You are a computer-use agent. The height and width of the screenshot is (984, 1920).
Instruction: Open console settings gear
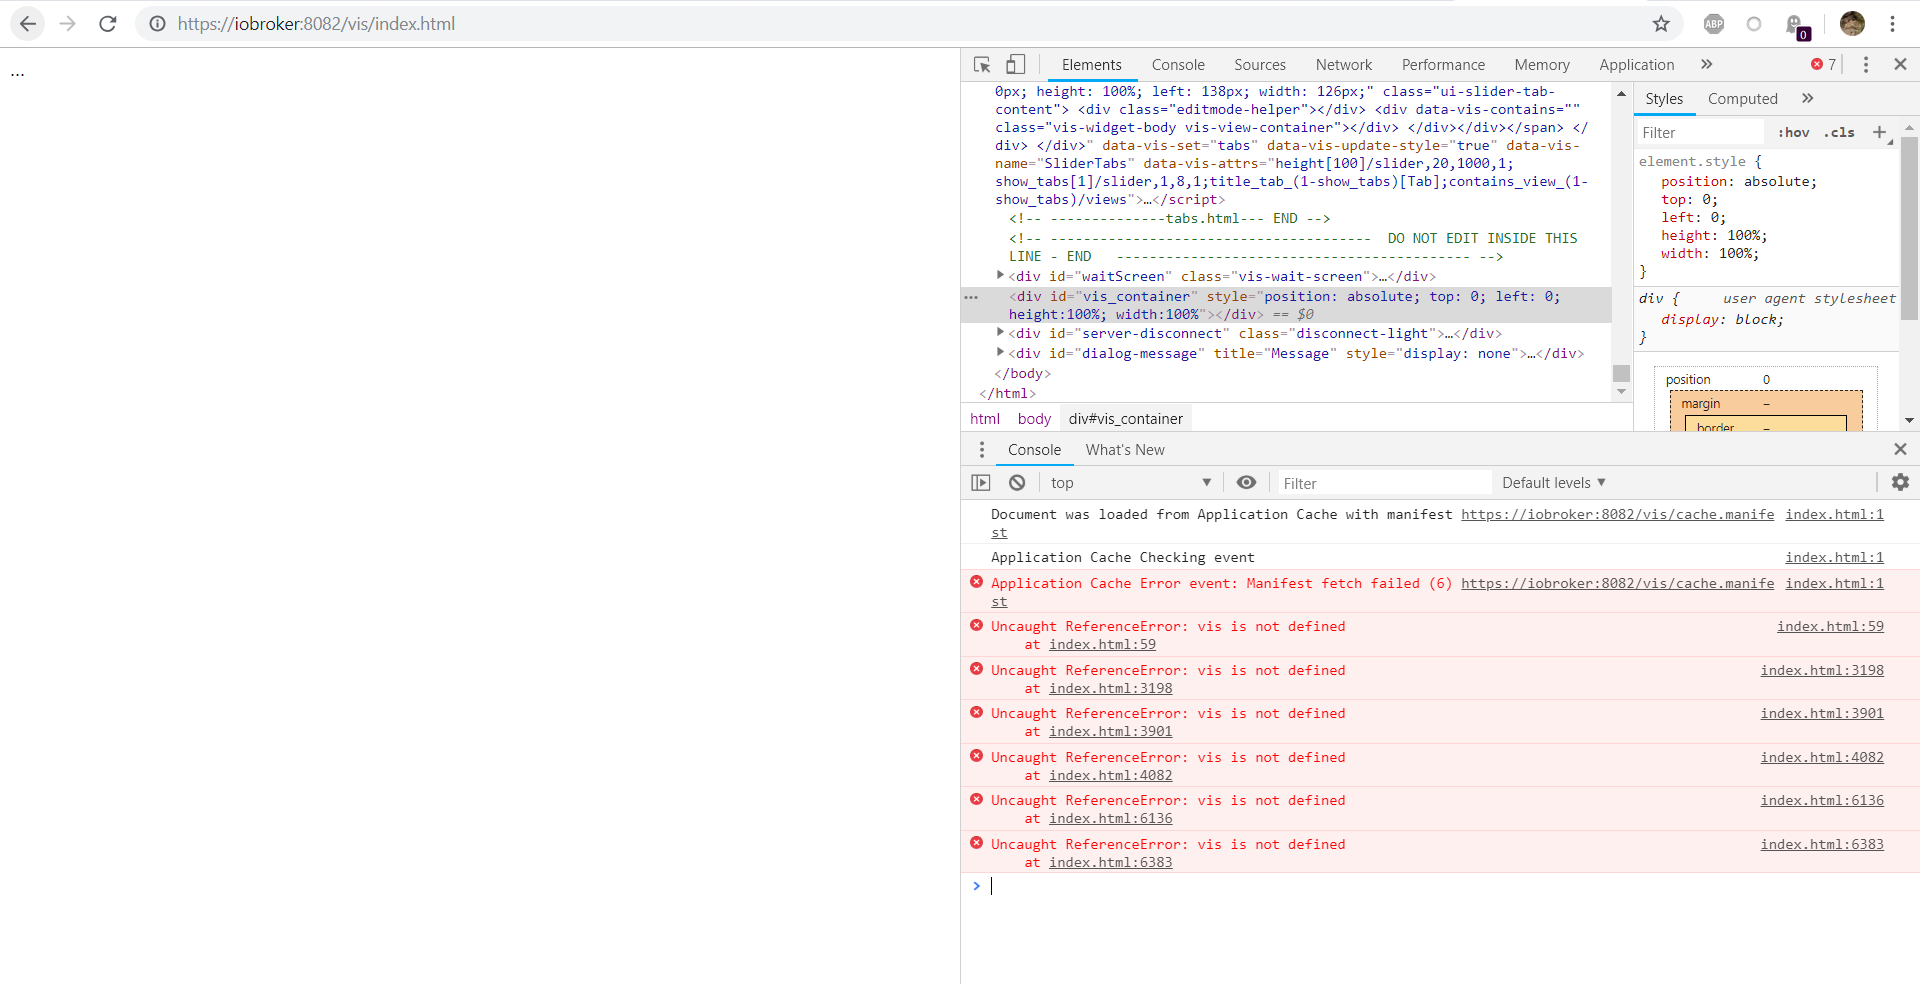click(x=1900, y=483)
